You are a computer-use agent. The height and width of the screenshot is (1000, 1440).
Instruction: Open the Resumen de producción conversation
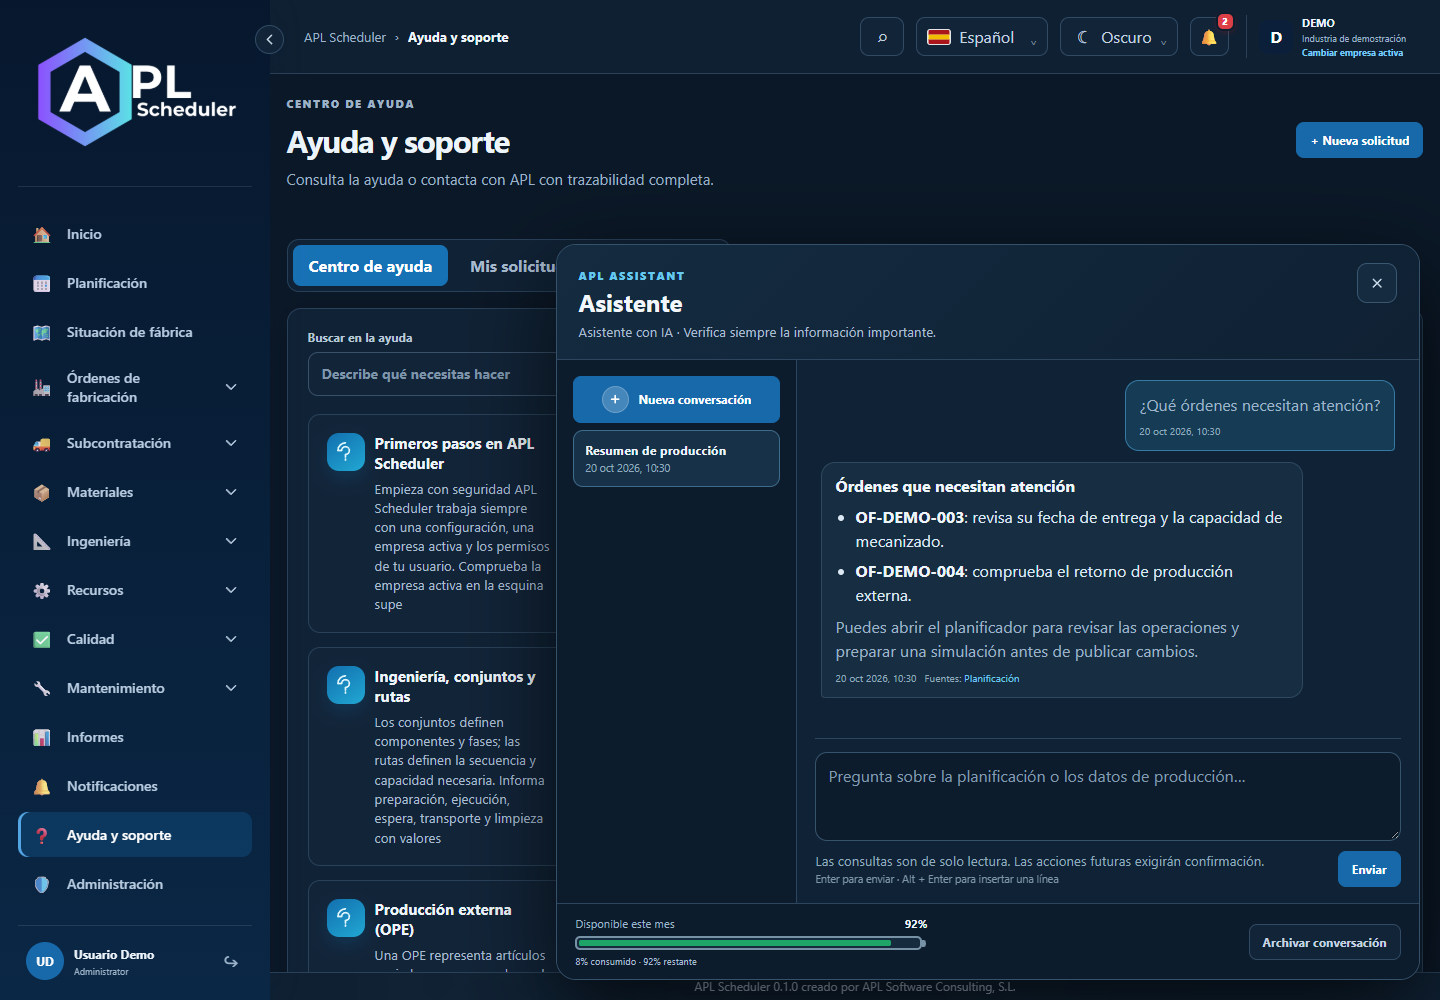click(x=676, y=458)
